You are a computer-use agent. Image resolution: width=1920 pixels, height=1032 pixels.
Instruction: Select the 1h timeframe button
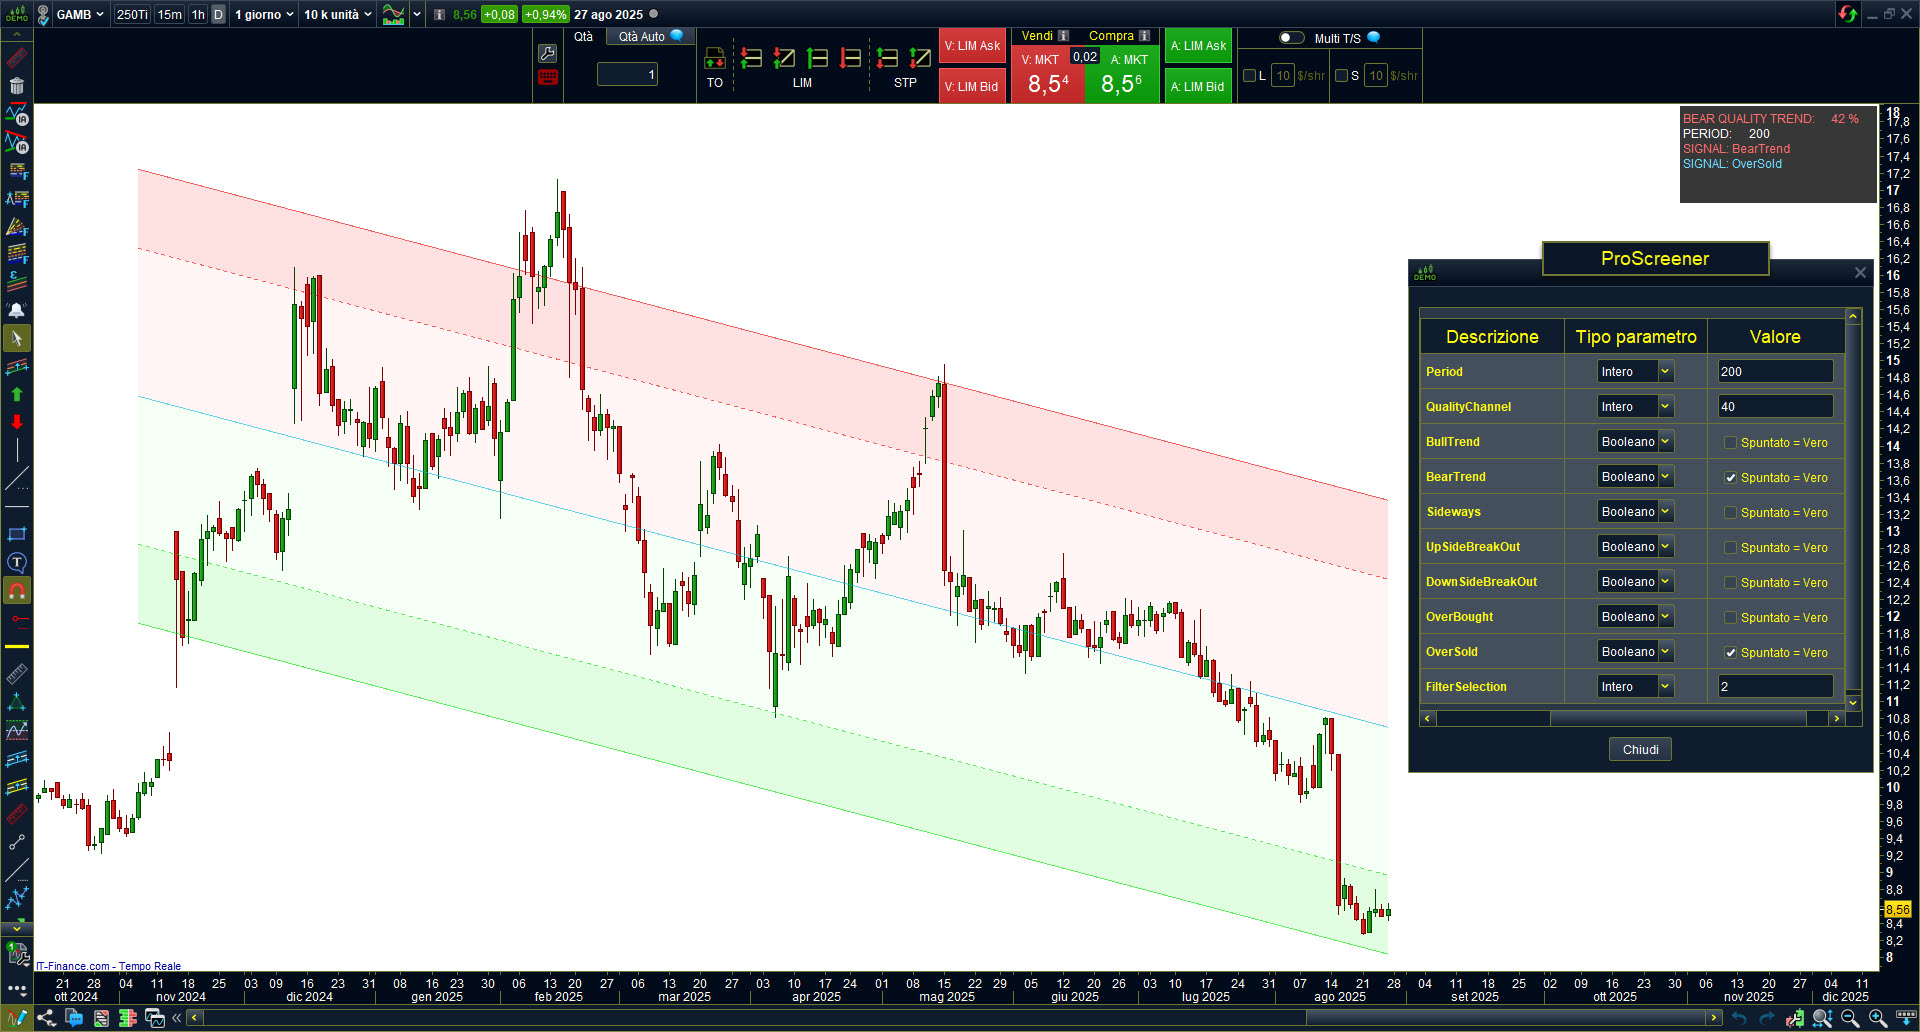pos(198,15)
